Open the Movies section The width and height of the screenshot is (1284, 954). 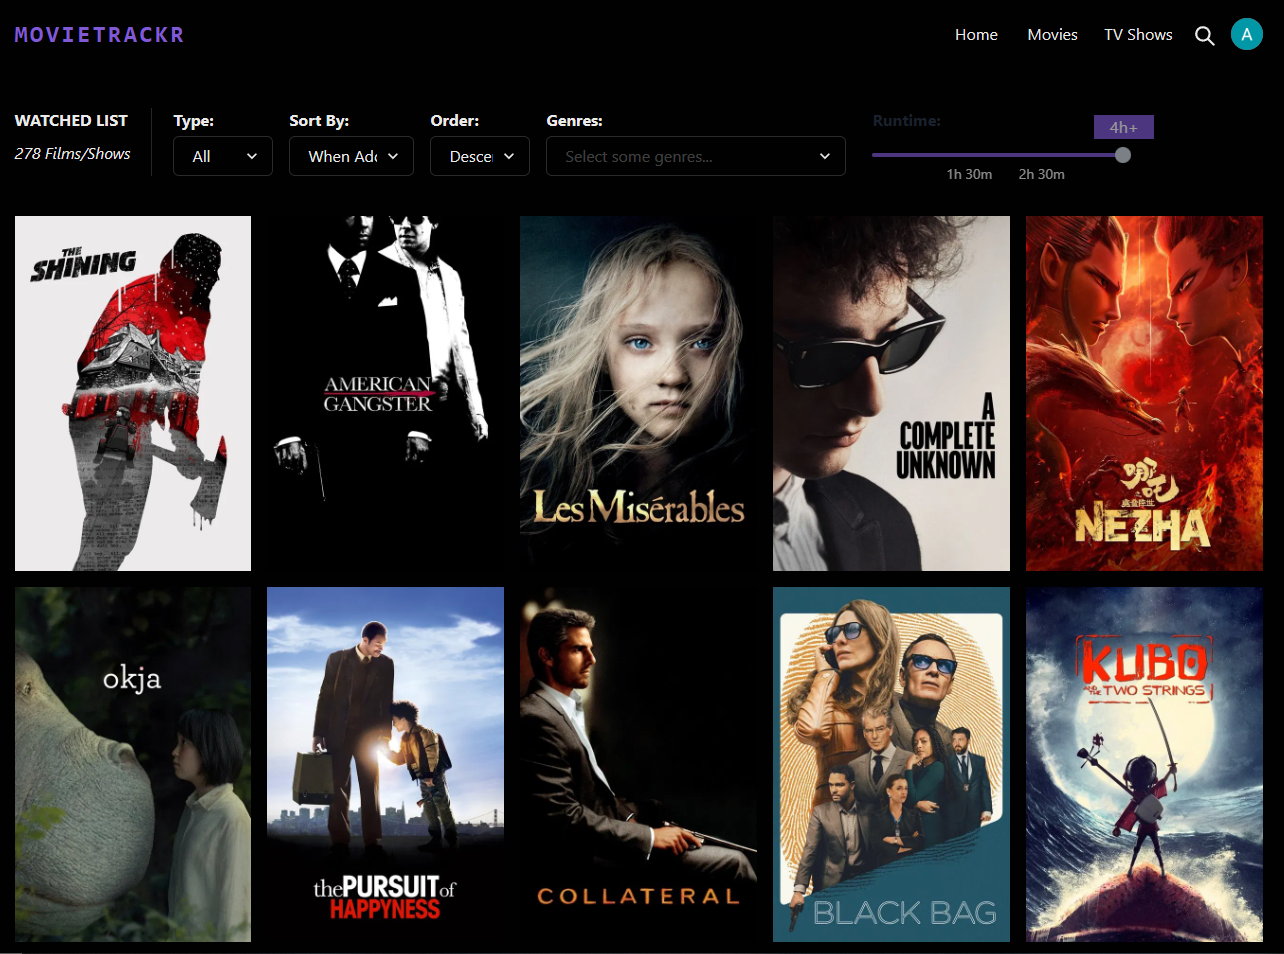coord(1052,35)
